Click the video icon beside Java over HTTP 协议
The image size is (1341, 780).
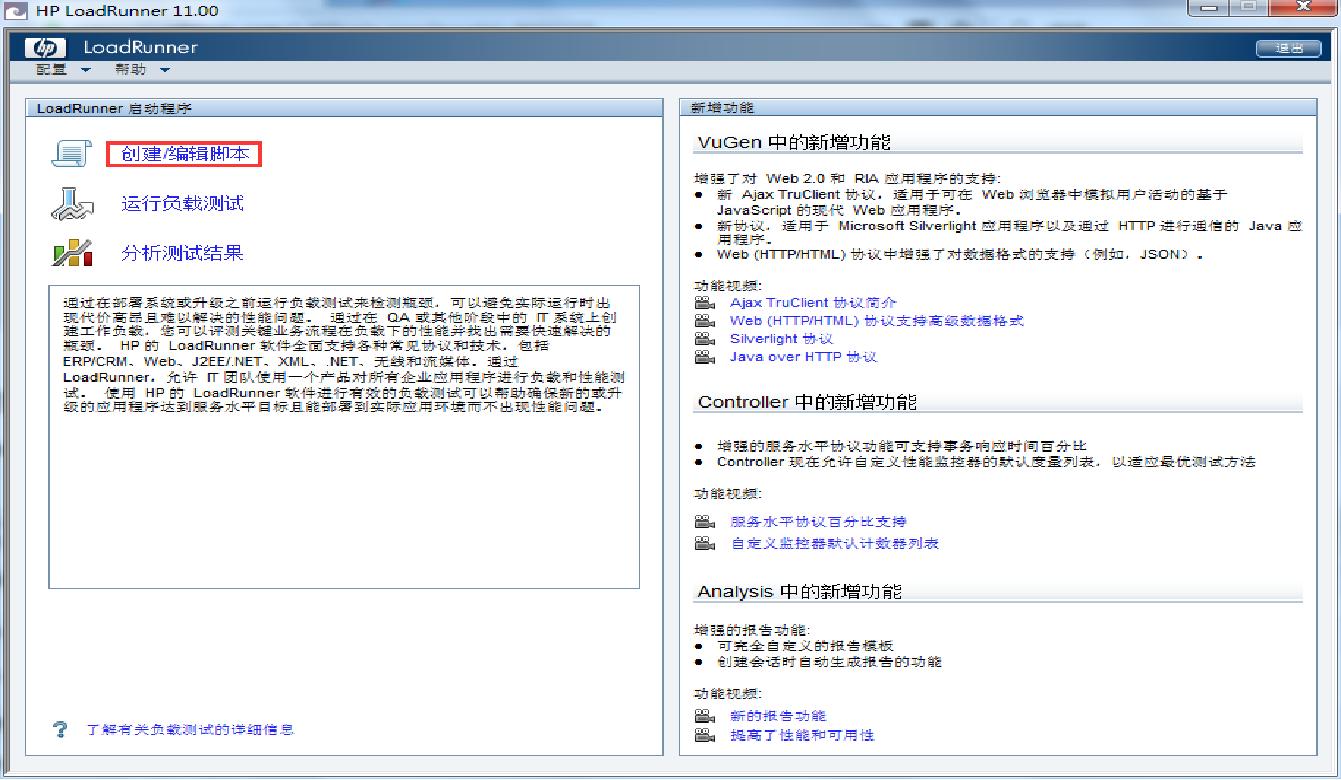click(x=707, y=357)
